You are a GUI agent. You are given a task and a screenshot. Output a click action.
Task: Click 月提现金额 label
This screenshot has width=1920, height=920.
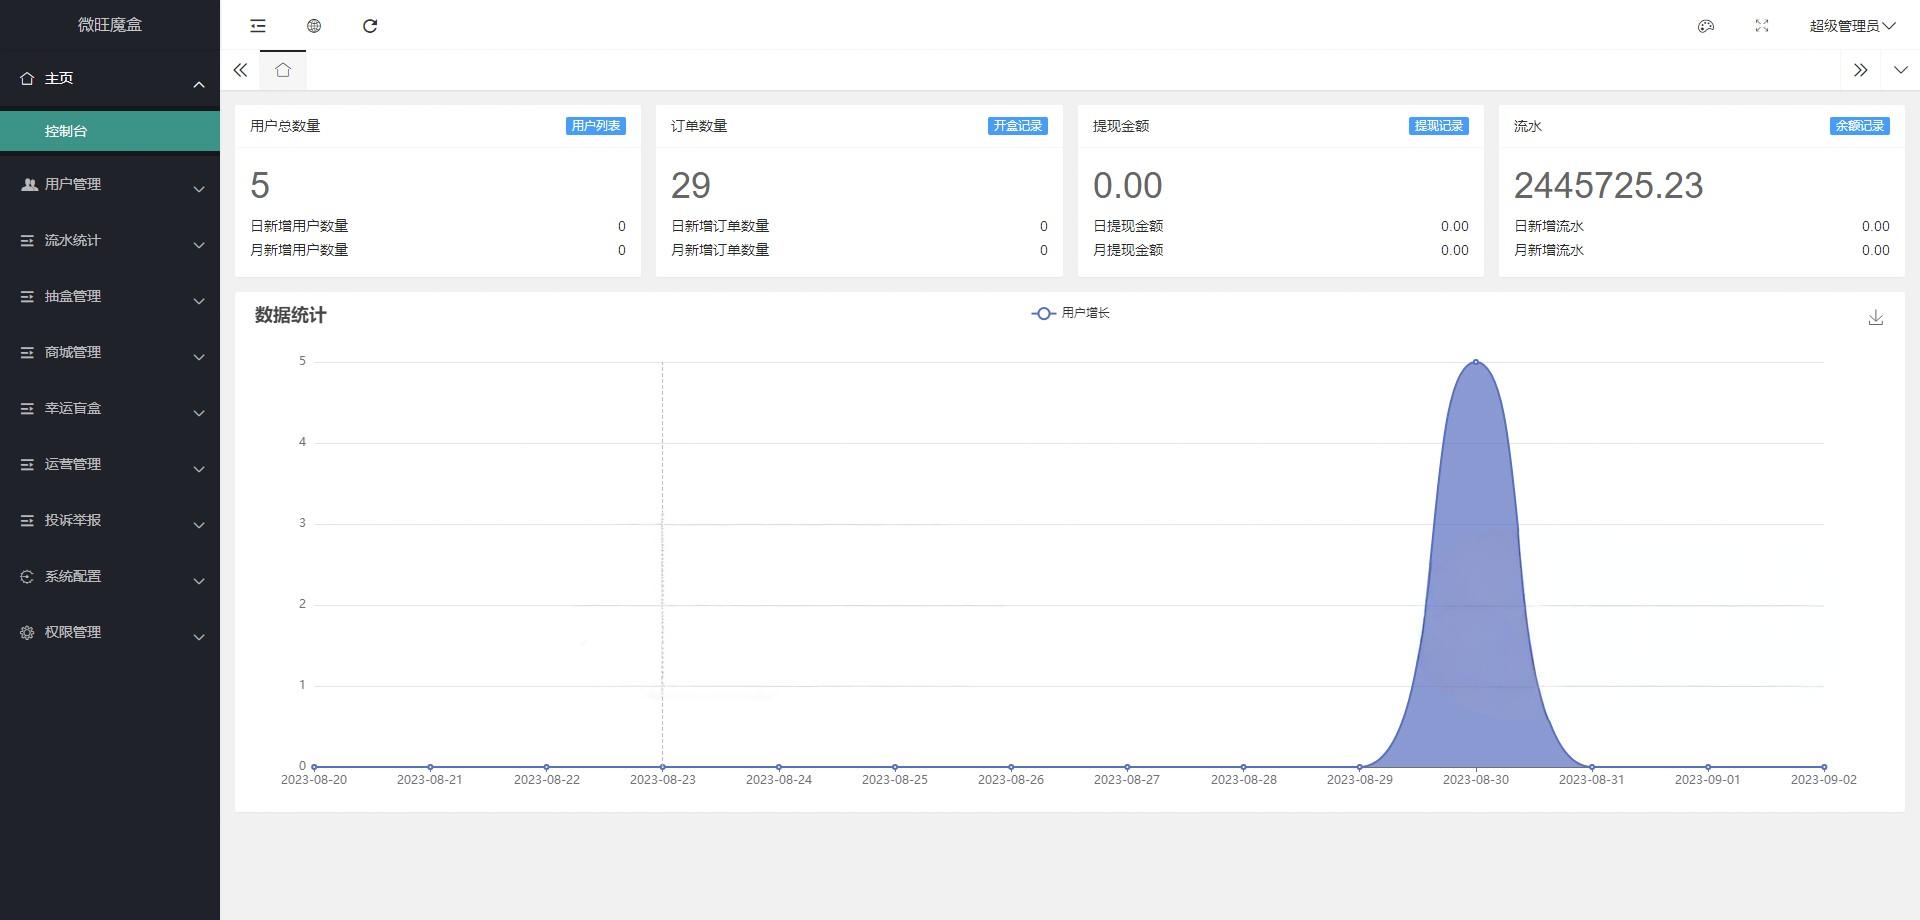click(x=1128, y=250)
